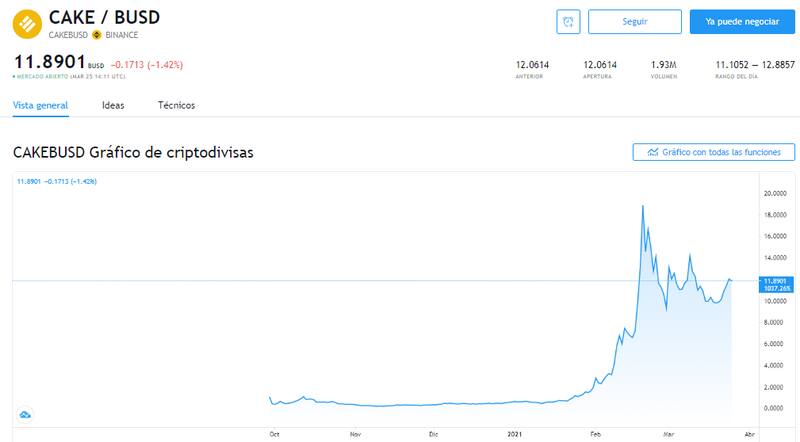Click the CAKE/BUSD coin logo icon

[27, 24]
